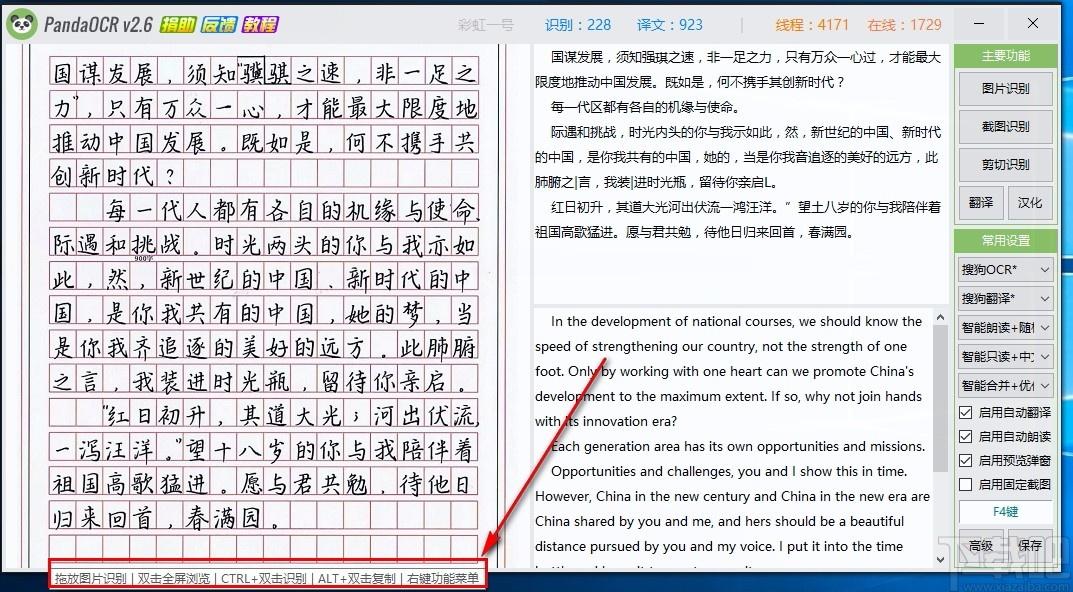Click the CTRL+双击识别 status bar hint
This screenshot has height=592, width=1073.
pos(263,578)
